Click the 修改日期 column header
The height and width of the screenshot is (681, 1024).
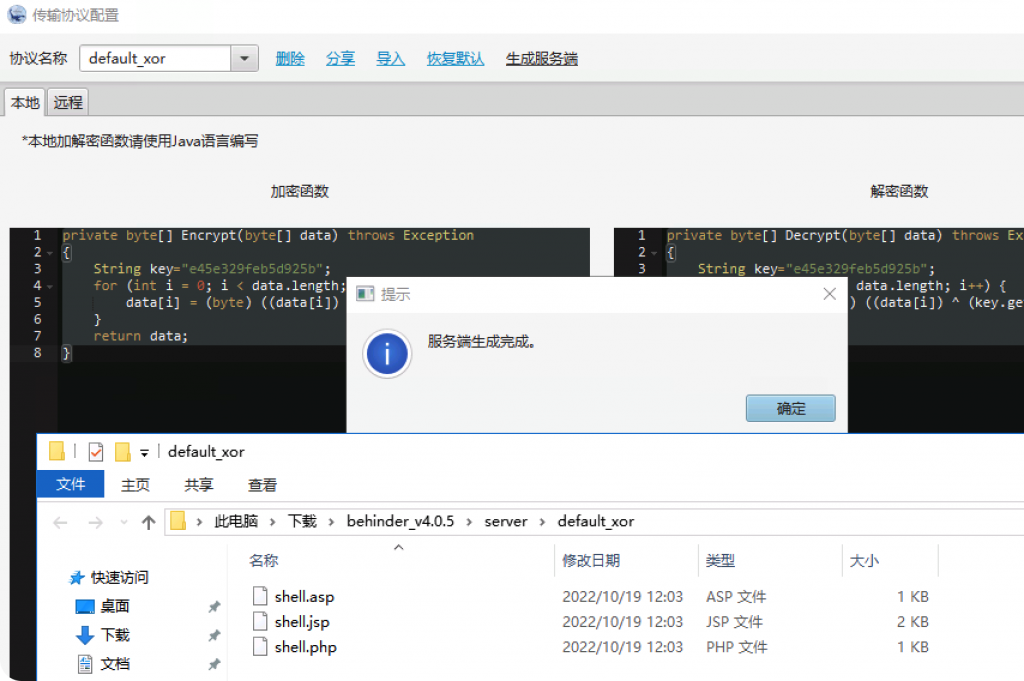pos(590,560)
